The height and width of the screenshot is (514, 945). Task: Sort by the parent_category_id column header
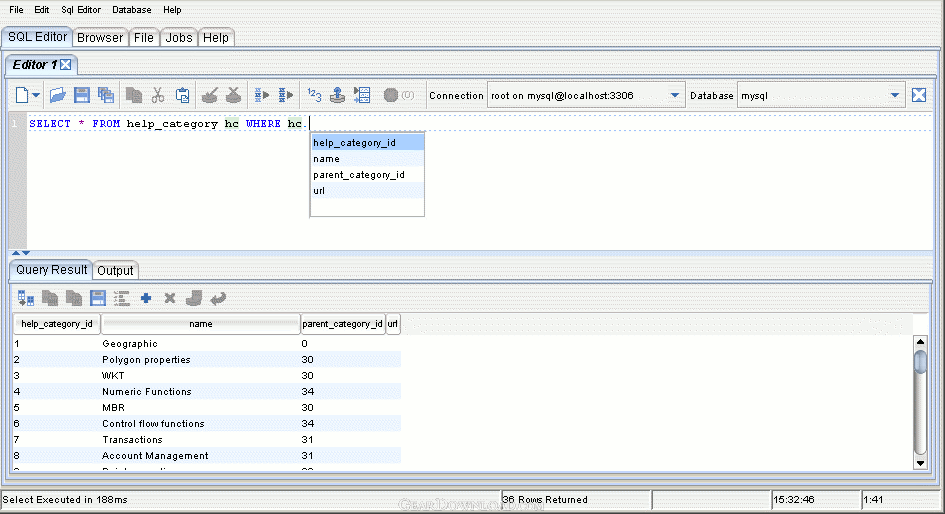click(x=342, y=324)
